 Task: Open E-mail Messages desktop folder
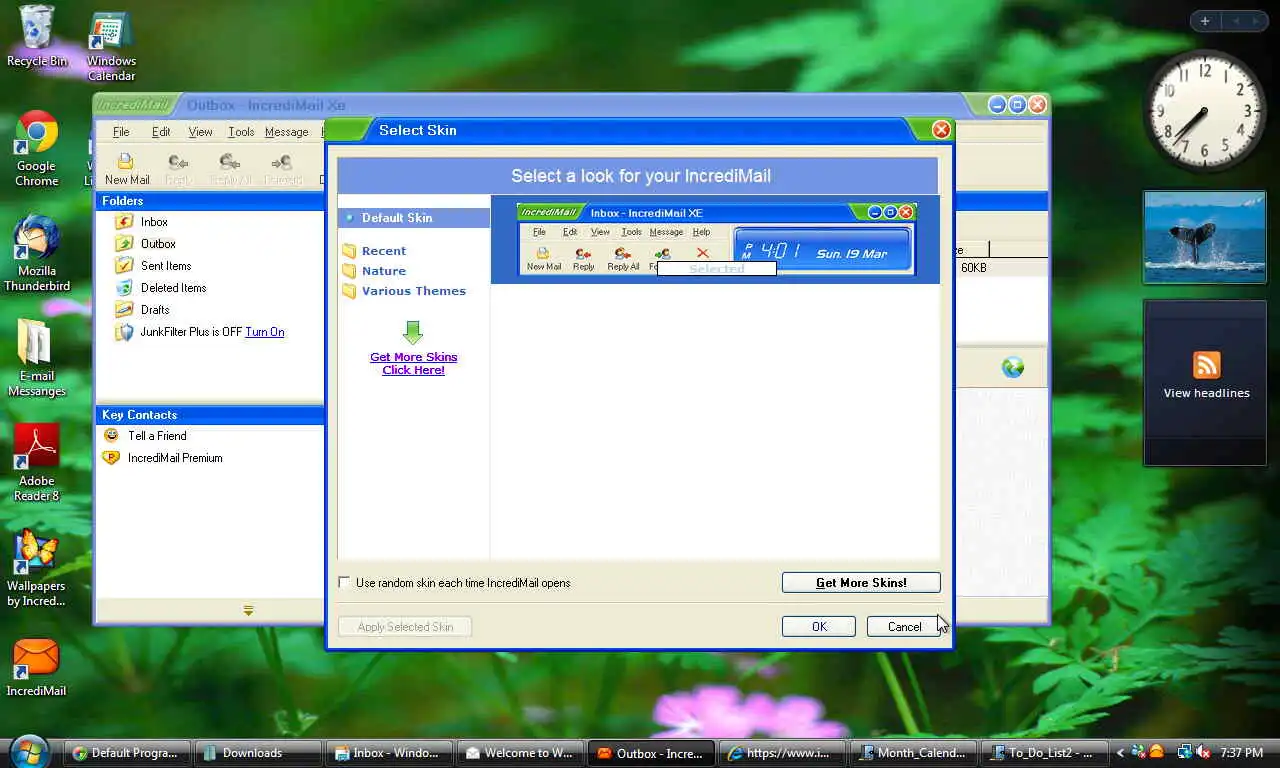point(37,358)
